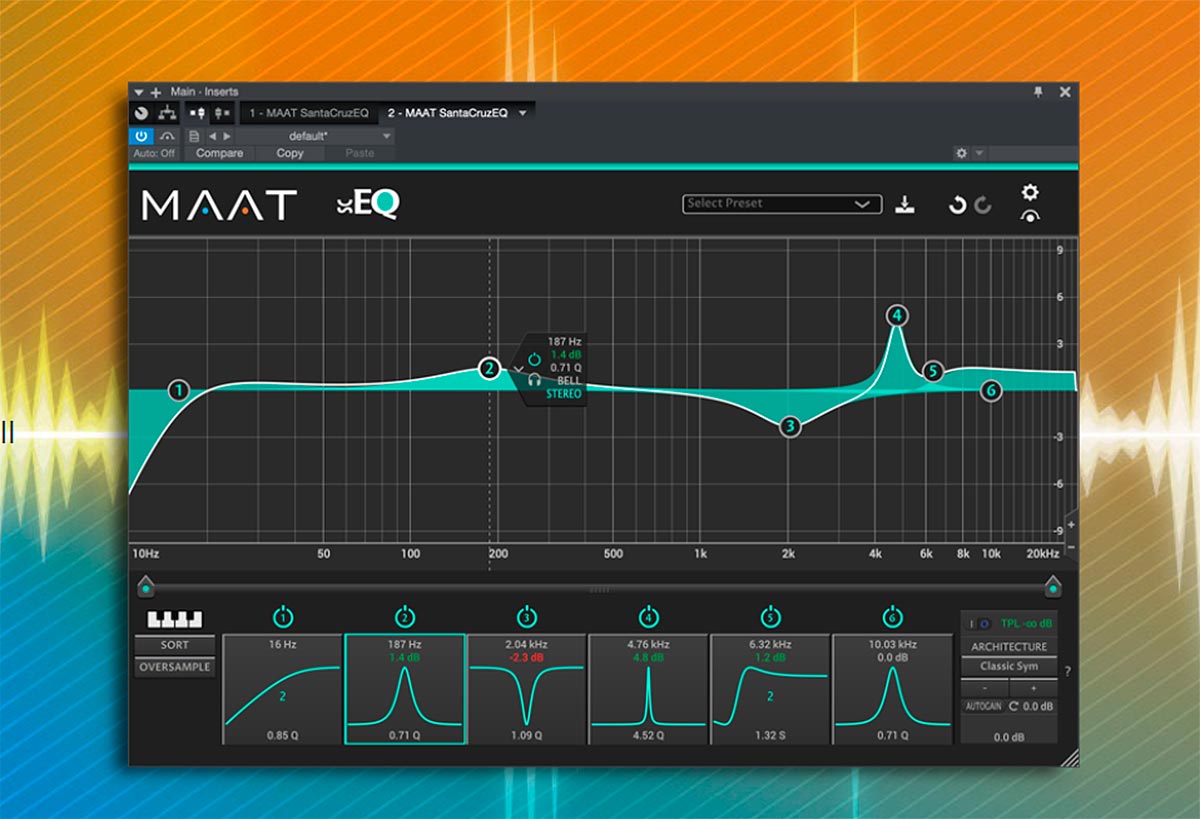This screenshot has height=819, width=1200.
Task: Click the OVERSAMPLE button
Action: click(175, 667)
